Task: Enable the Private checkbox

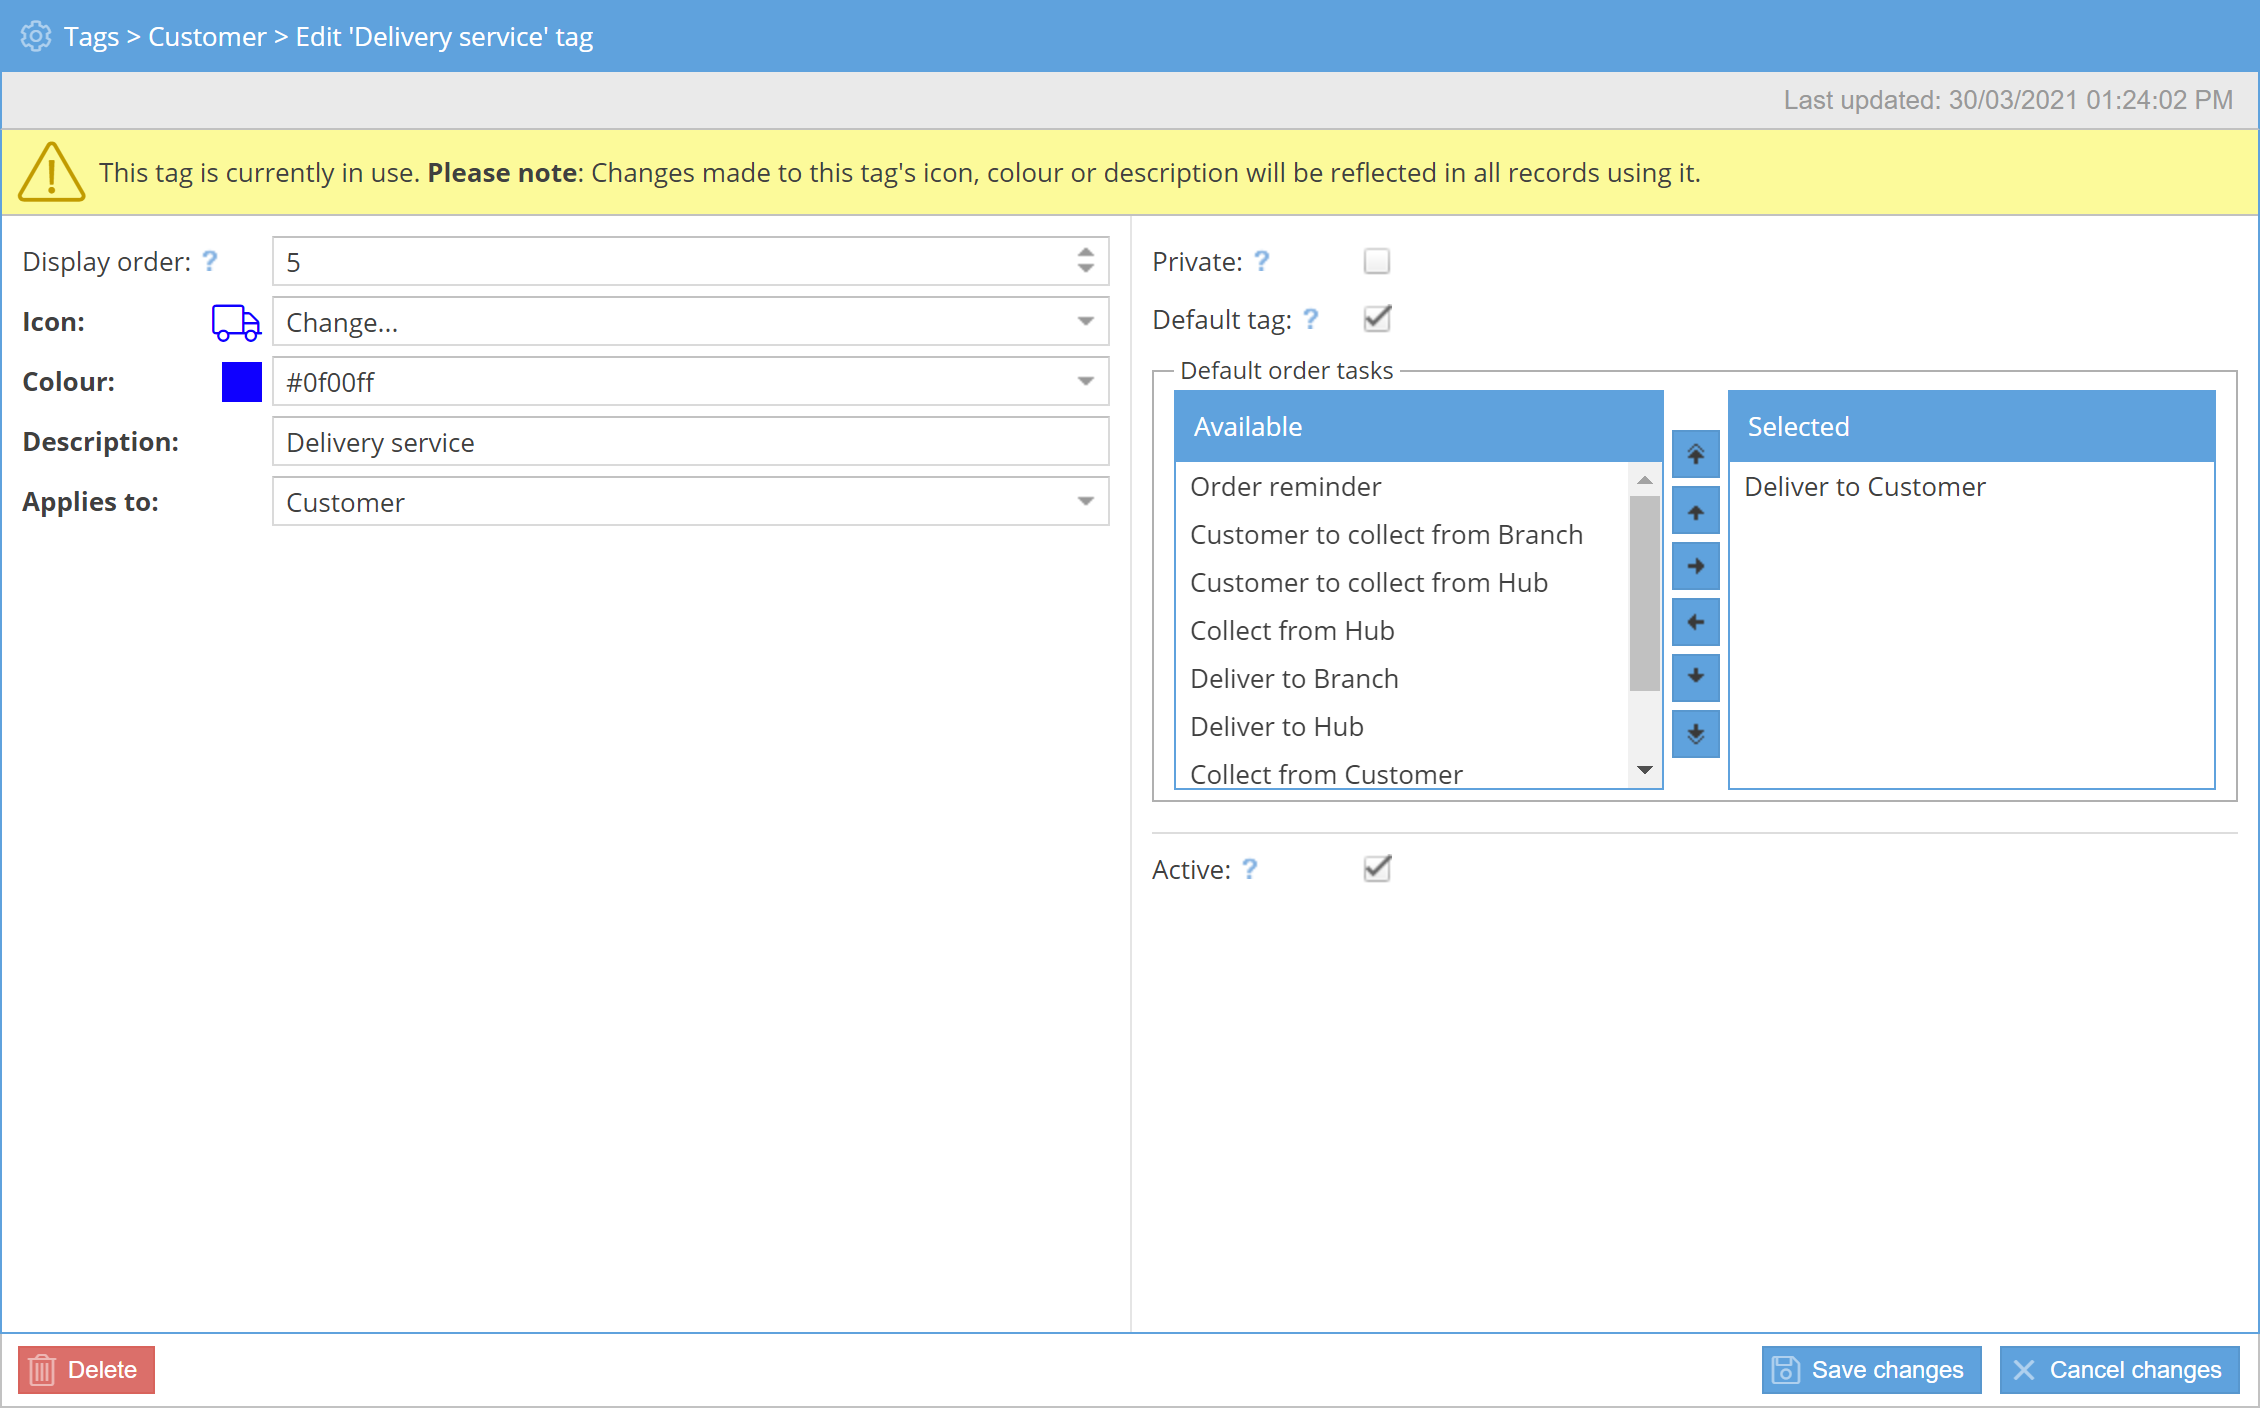Action: [x=1376, y=261]
